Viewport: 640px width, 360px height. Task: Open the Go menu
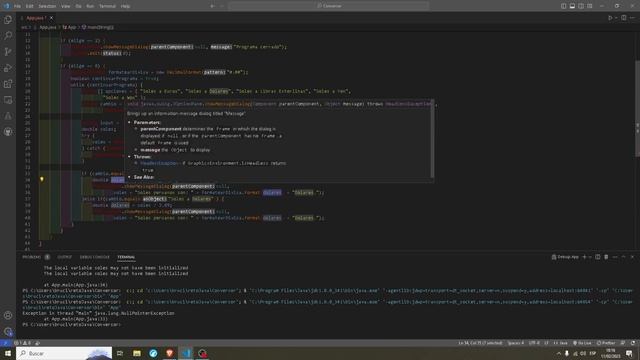(x=78, y=6)
